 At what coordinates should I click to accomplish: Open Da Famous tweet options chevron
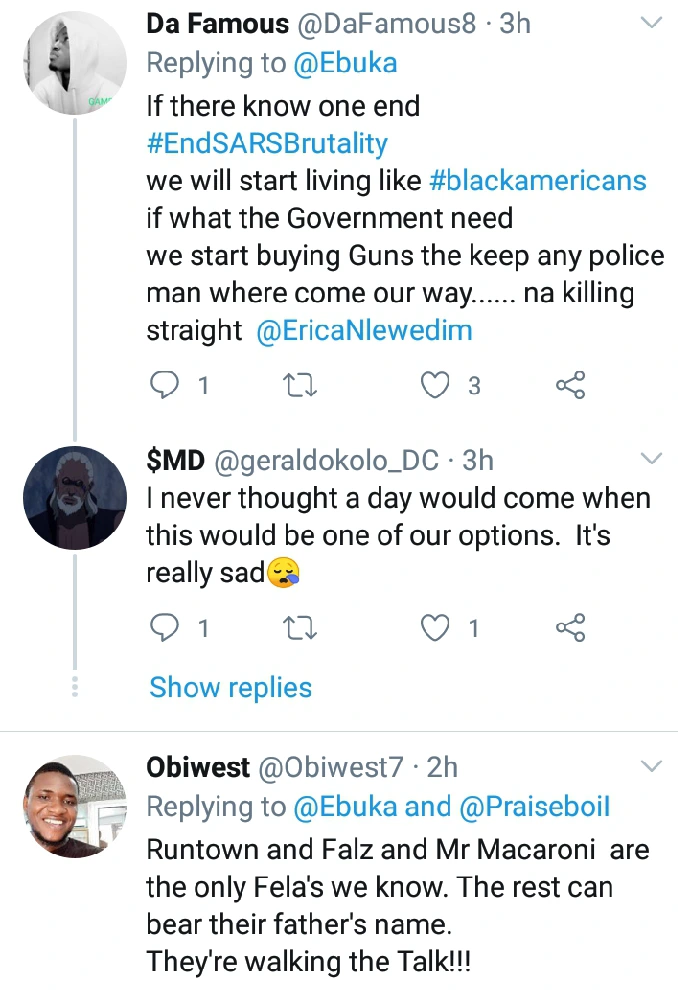click(x=651, y=22)
